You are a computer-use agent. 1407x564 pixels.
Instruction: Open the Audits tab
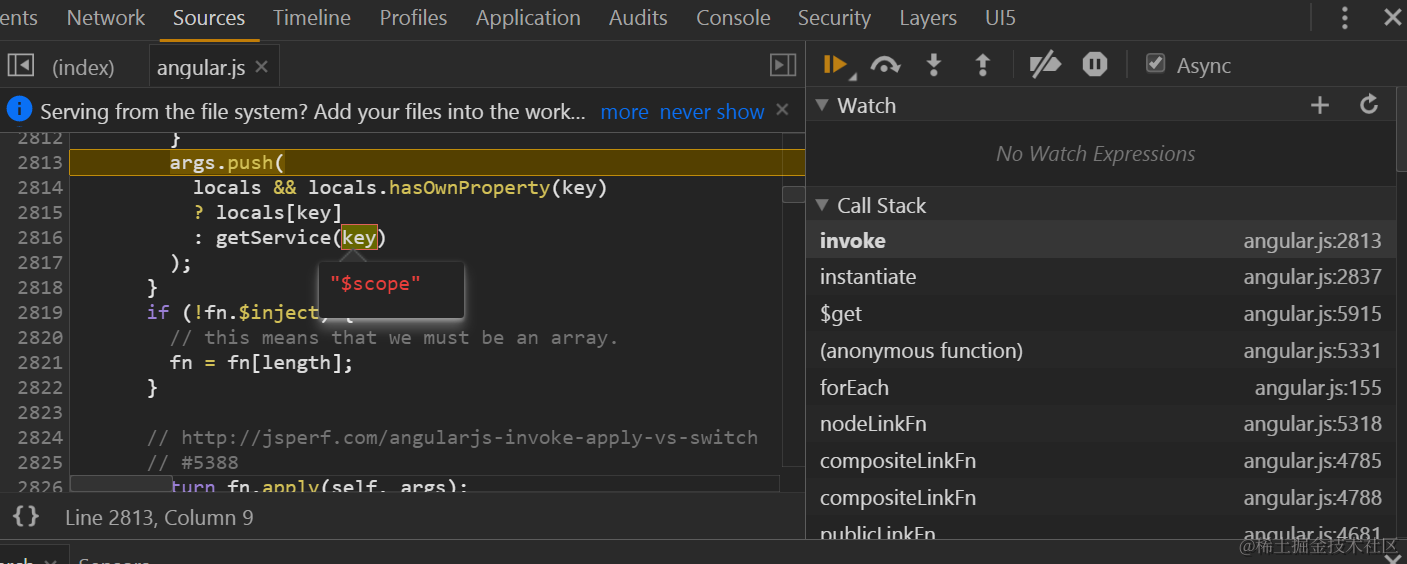638,18
